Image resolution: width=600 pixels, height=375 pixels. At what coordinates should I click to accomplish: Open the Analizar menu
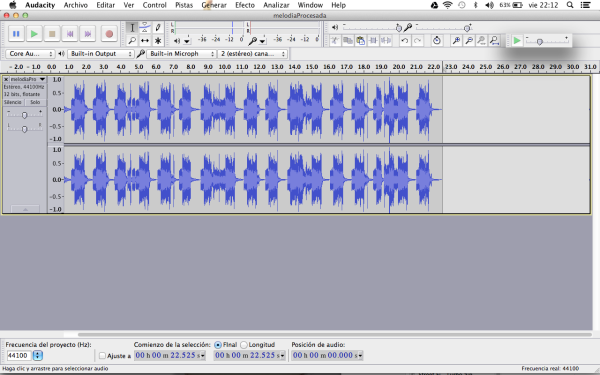click(x=276, y=5)
